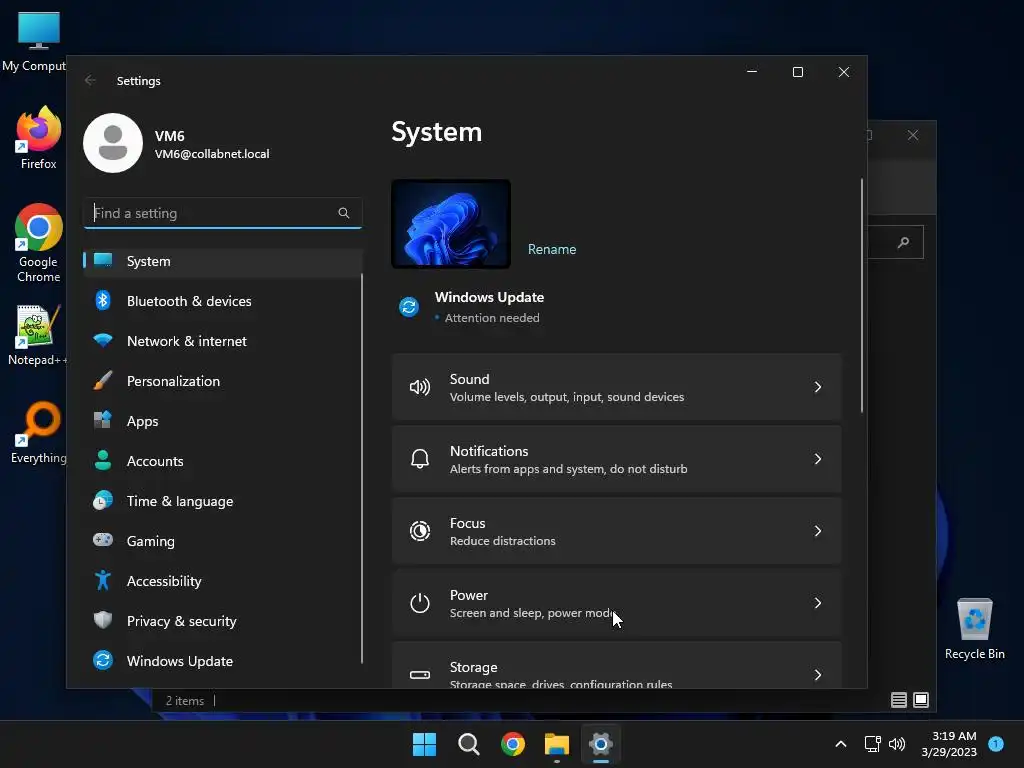Click the Rename link
This screenshot has width=1024, height=768.
click(x=552, y=249)
